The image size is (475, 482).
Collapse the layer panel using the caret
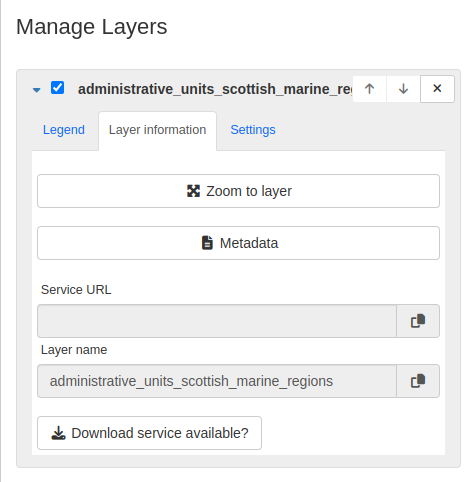pos(37,90)
